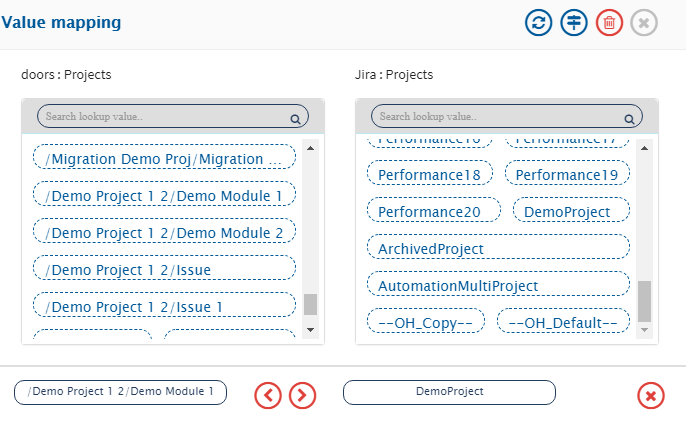
Task: Select /Demo Project 1 2/Issue 1 value
Action: 165,306
